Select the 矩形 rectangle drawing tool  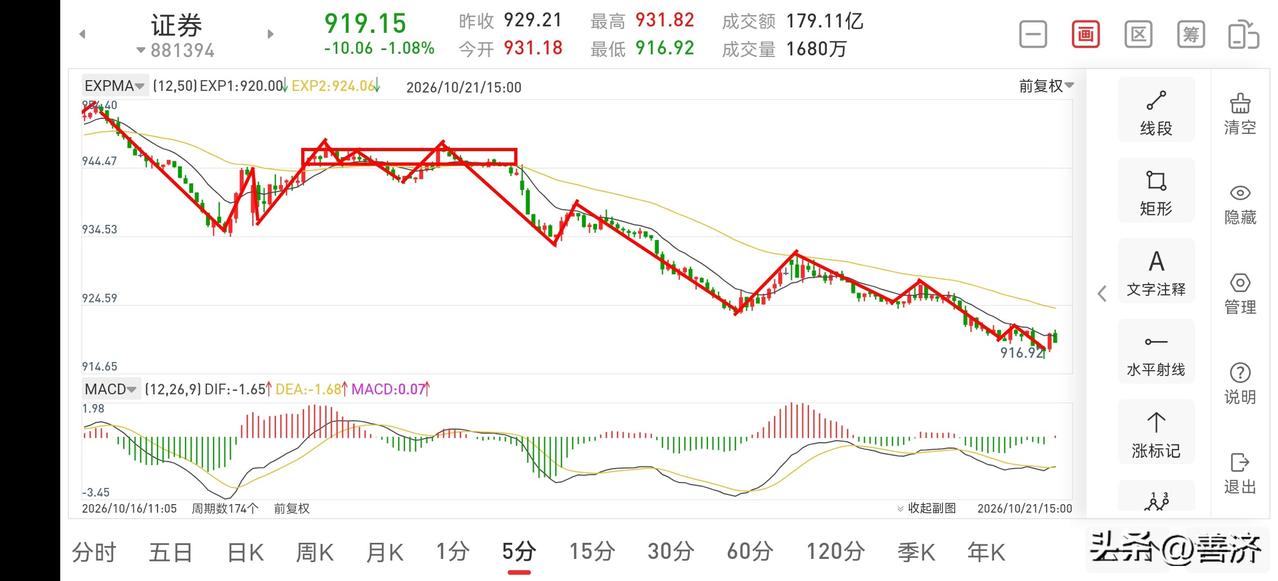[x=1156, y=191]
